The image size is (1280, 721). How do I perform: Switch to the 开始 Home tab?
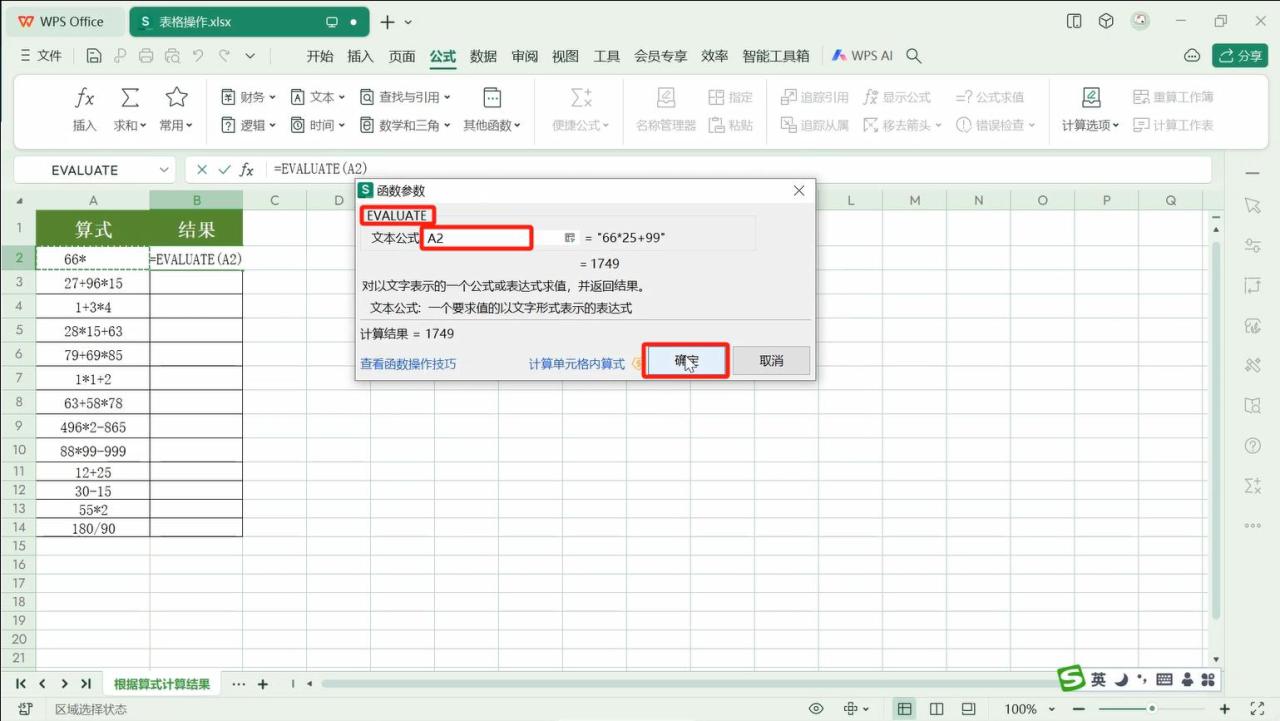[x=320, y=56]
